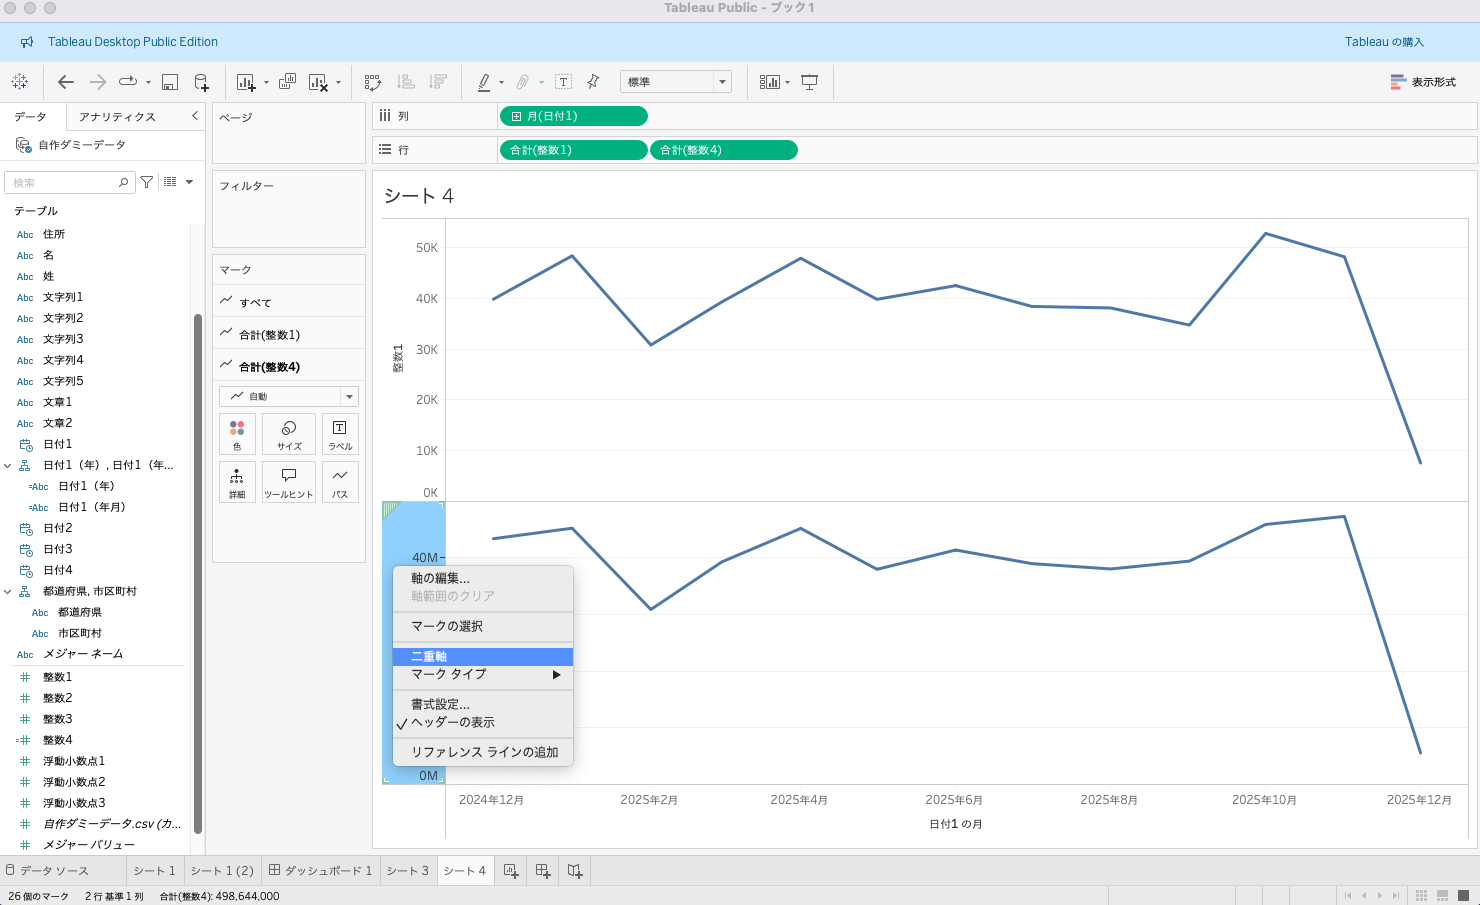Click the サイズ marks card icon
1480x905 pixels.
tap(289, 434)
